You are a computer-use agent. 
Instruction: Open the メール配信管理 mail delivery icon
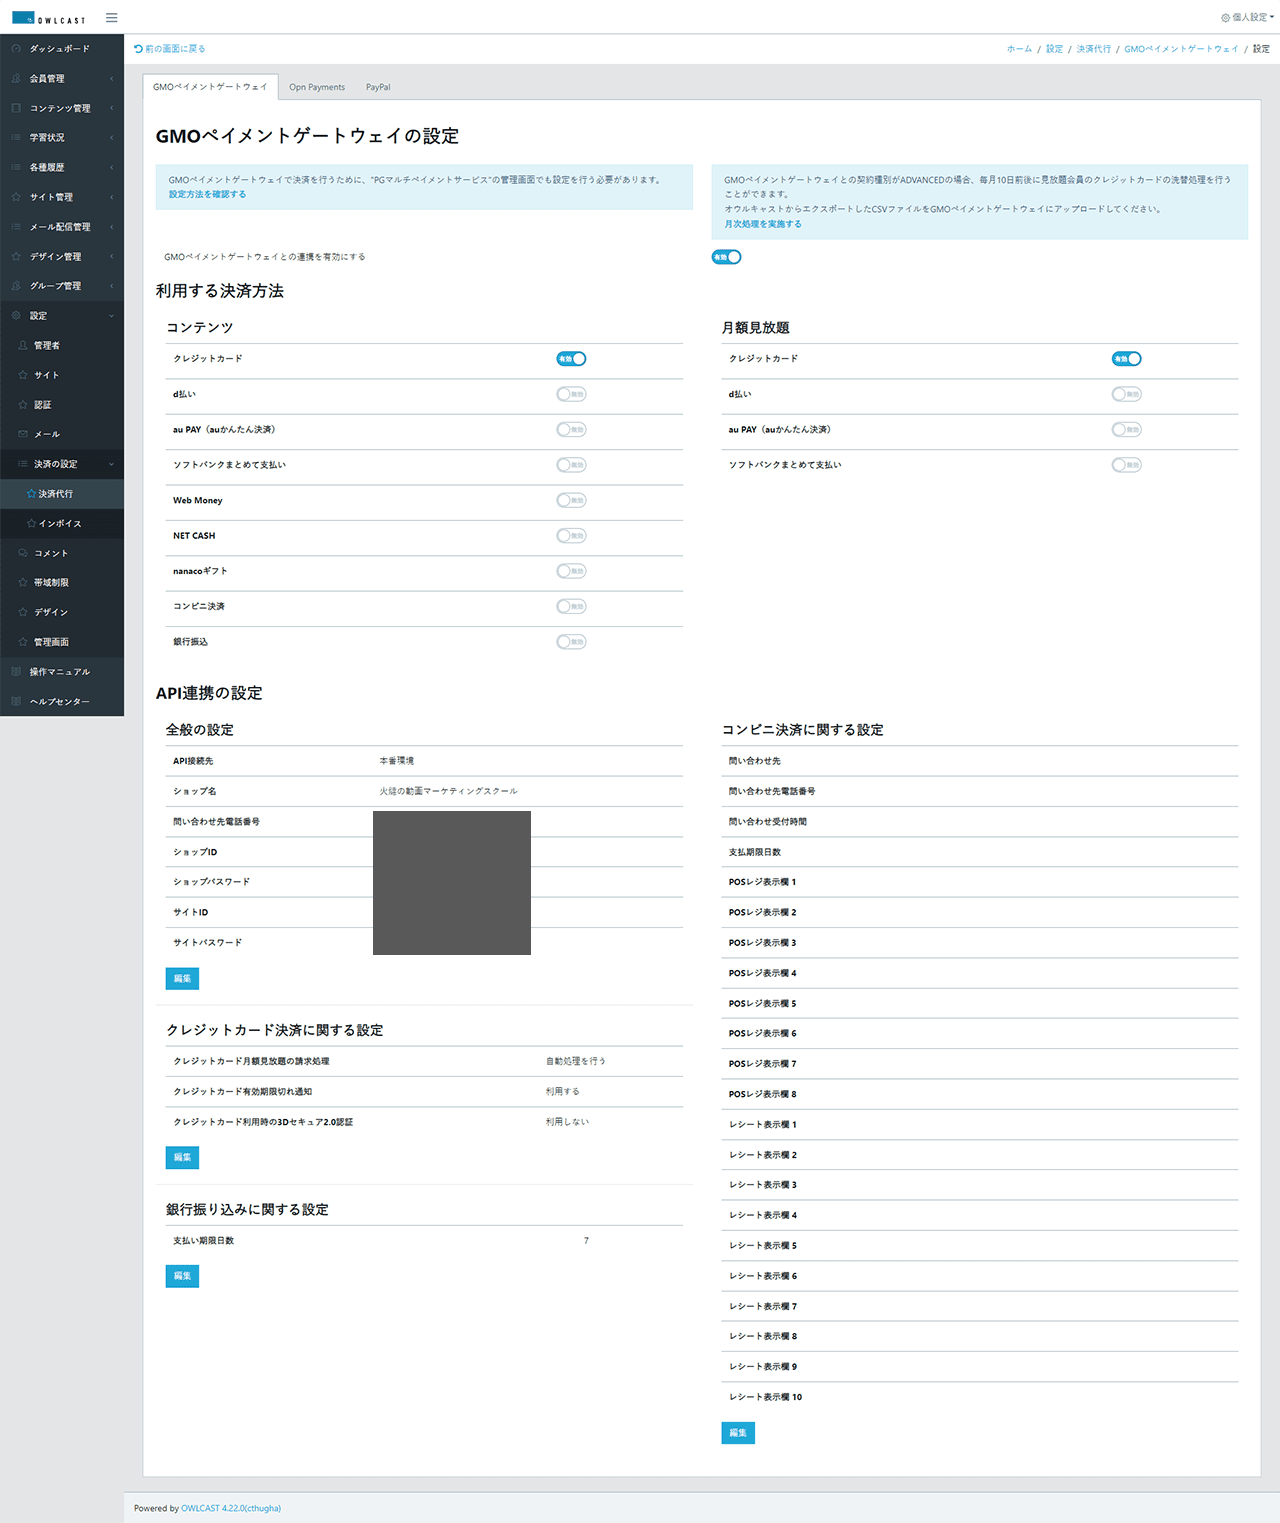pos(14,226)
